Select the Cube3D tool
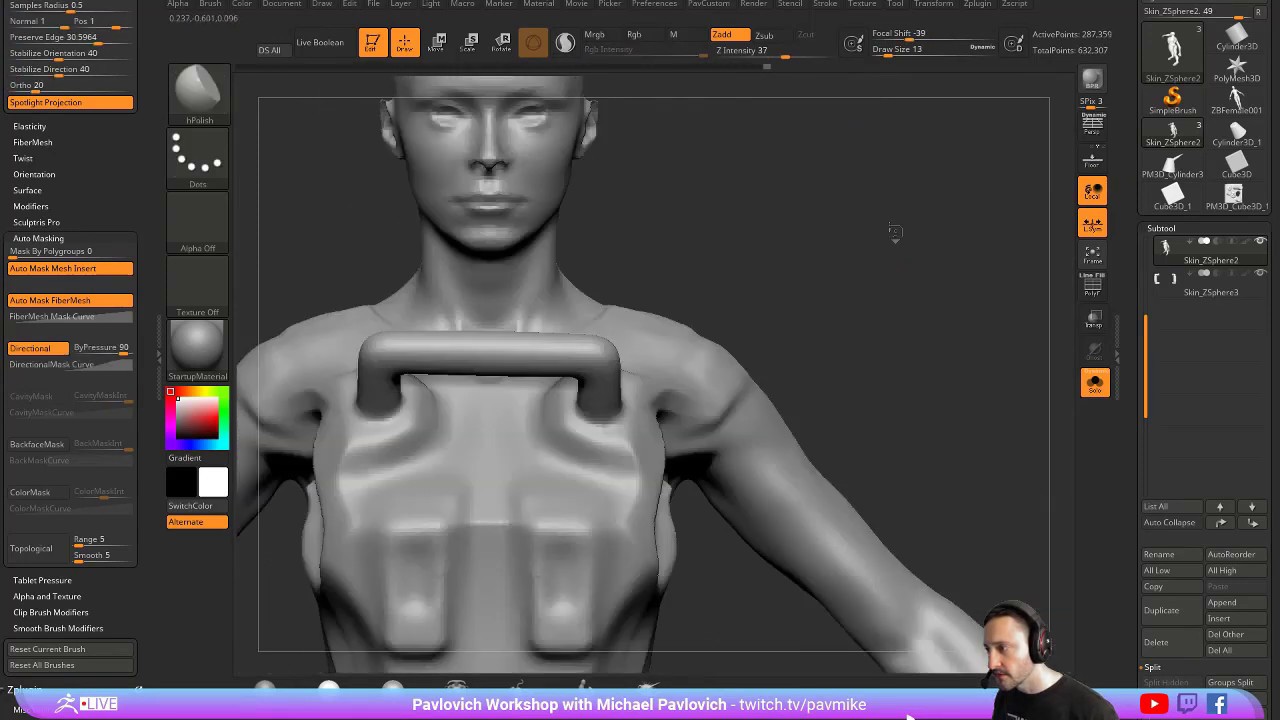Viewport: 1280px width, 720px height. (1237, 164)
